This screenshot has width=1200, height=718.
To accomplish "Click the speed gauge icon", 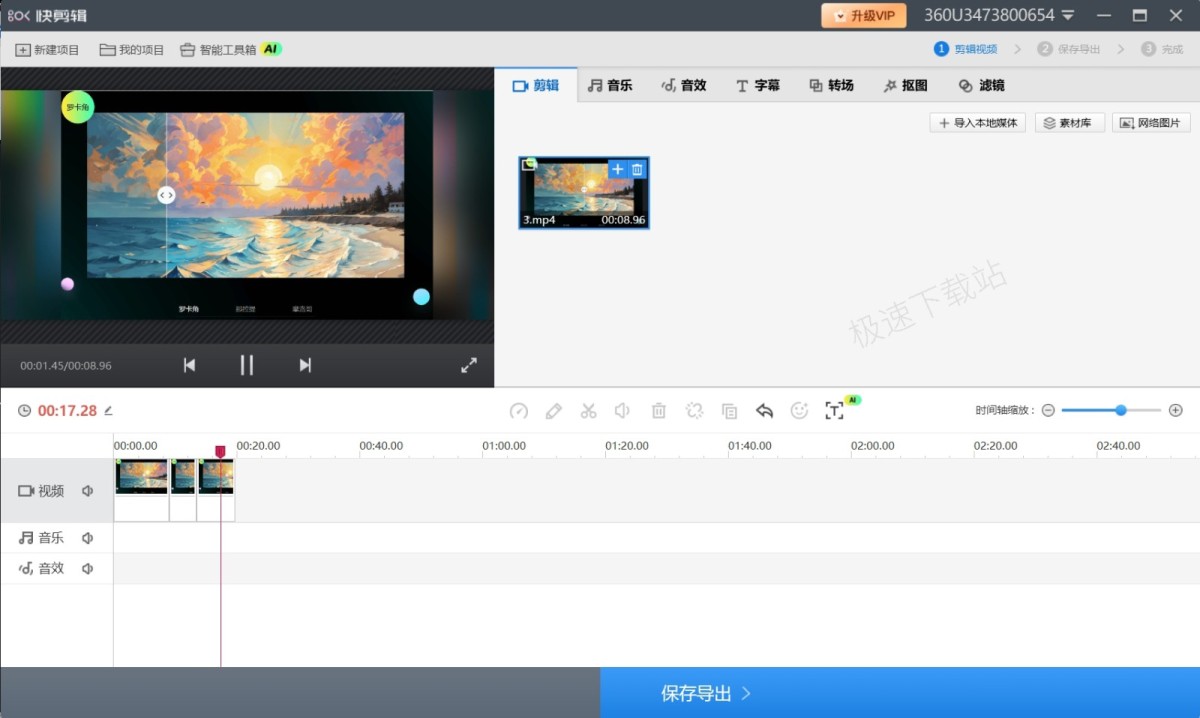I will [x=518, y=411].
